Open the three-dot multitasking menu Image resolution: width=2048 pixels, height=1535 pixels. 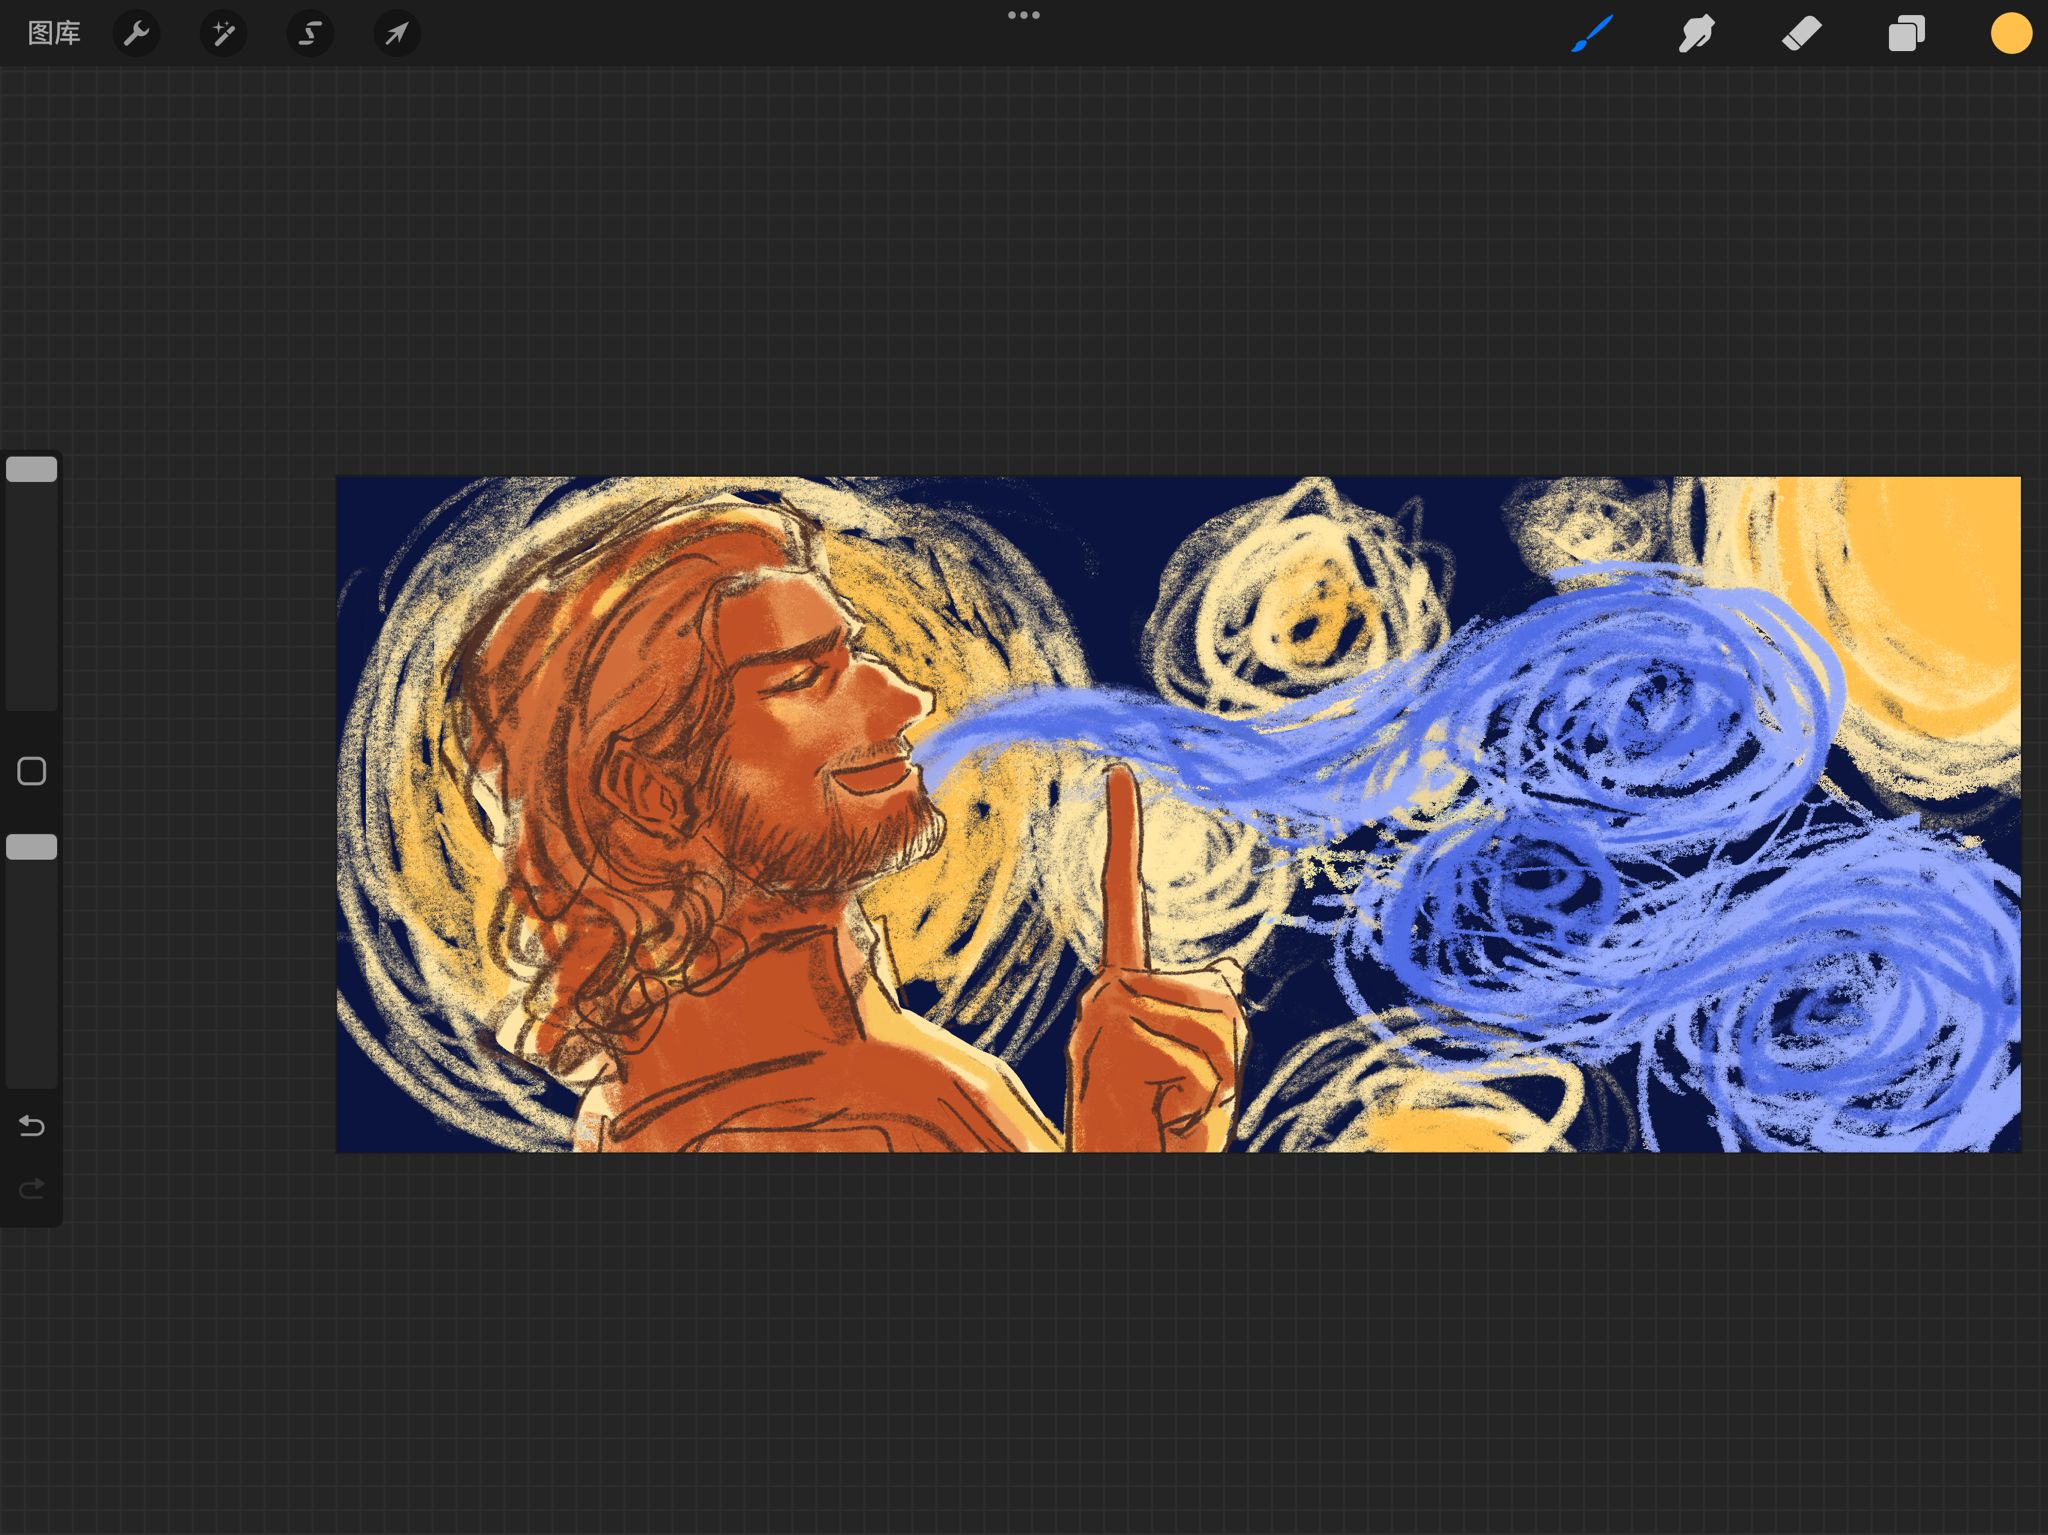click(x=1023, y=15)
